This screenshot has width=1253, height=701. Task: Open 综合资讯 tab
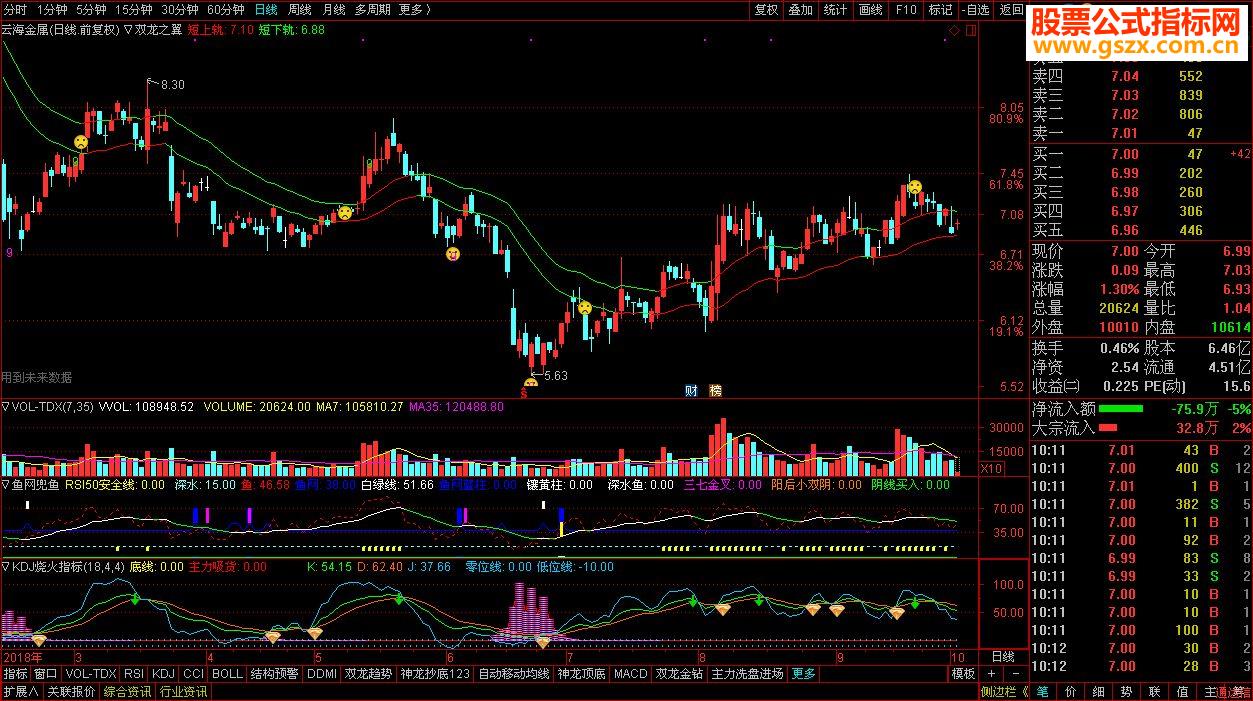click(x=127, y=692)
